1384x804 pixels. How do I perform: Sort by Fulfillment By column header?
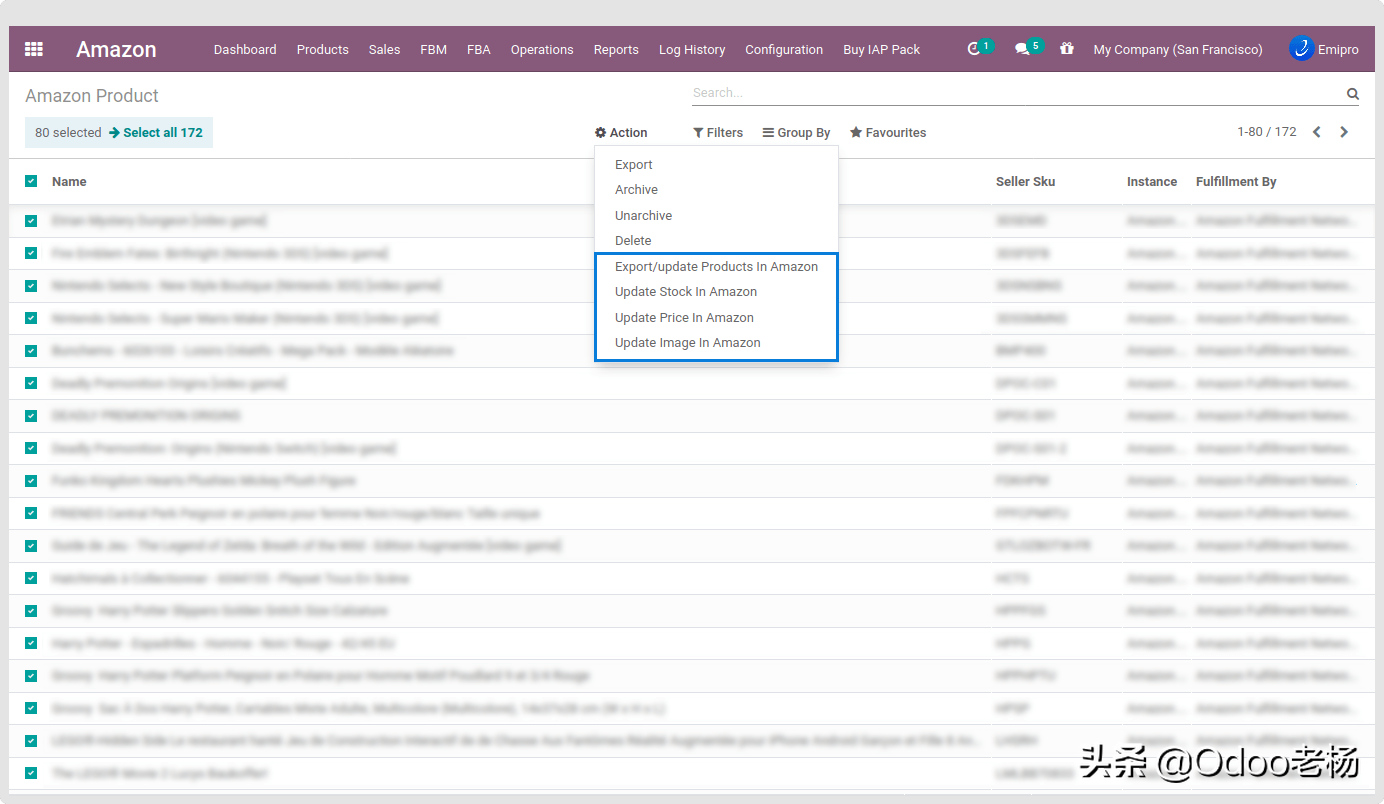pyautogui.click(x=1236, y=181)
